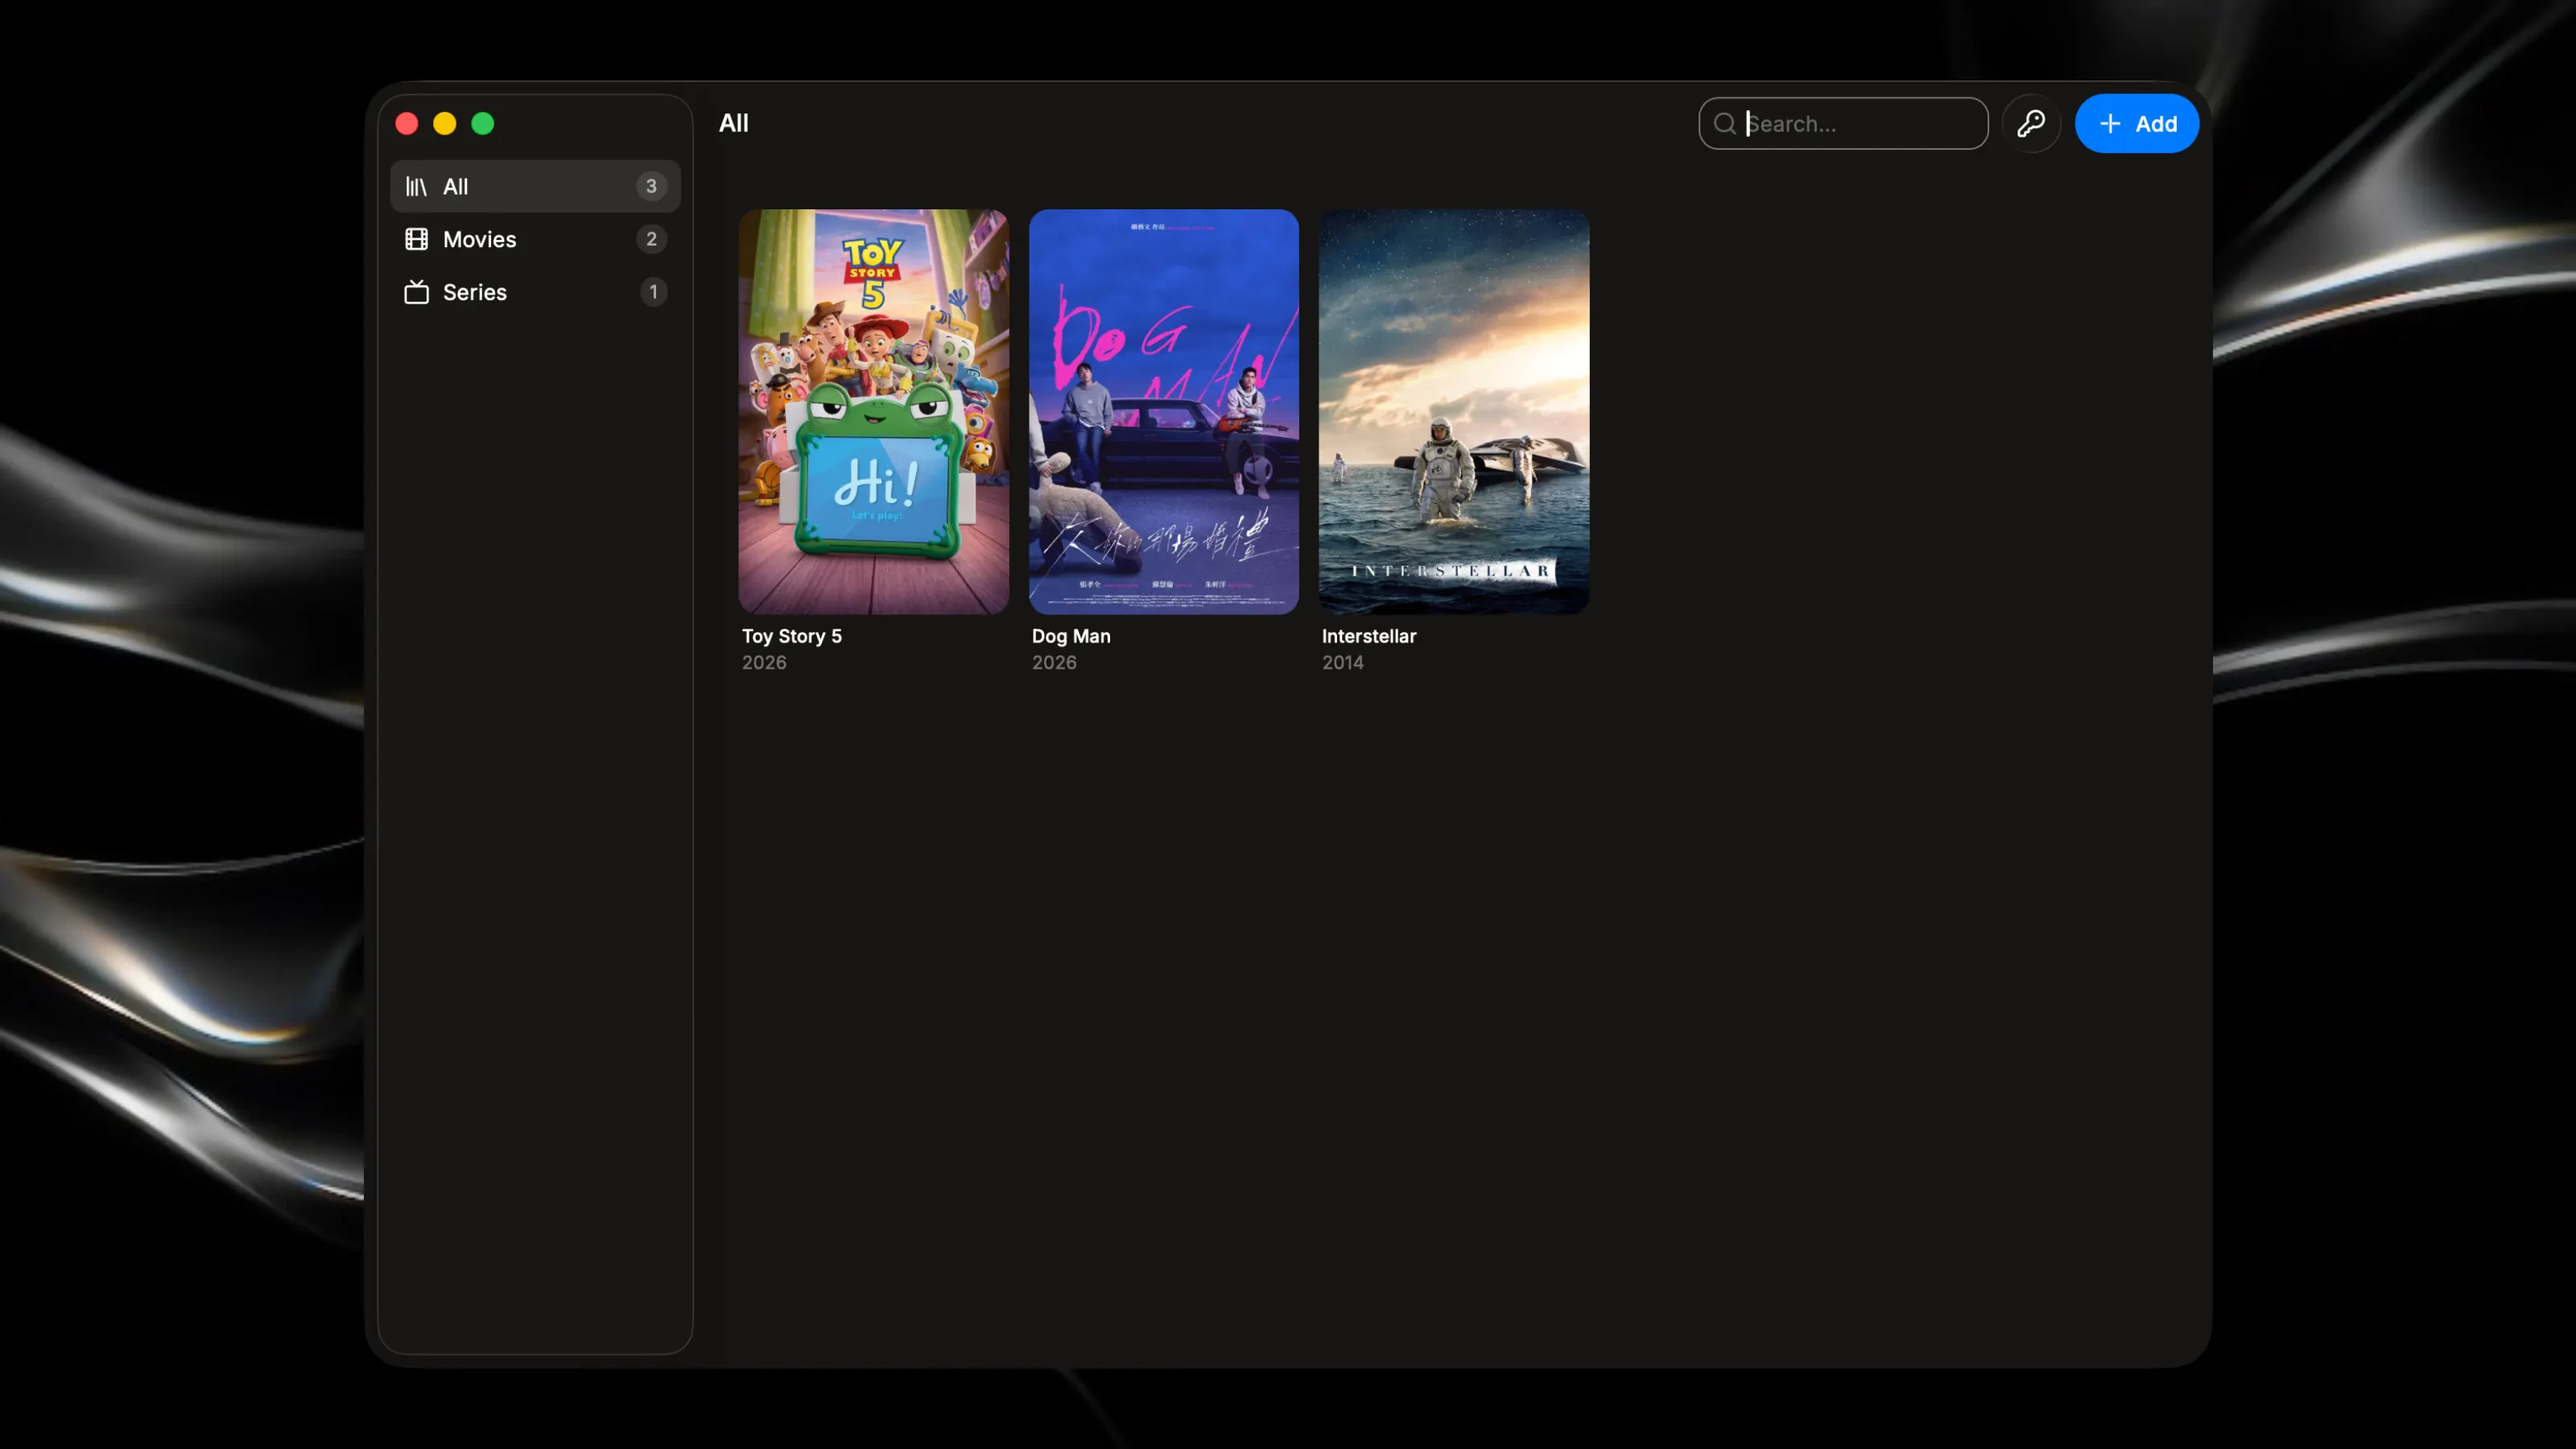This screenshot has height=1449, width=2576.
Task: Select All in the sidebar
Action: tap(535, 186)
